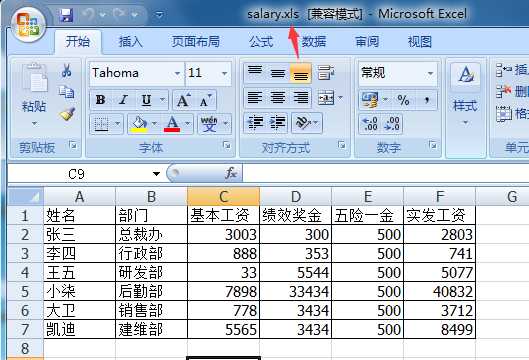This screenshot has height=360, width=529.
Task: Decrease indent in alignment group
Action: (x=255, y=123)
